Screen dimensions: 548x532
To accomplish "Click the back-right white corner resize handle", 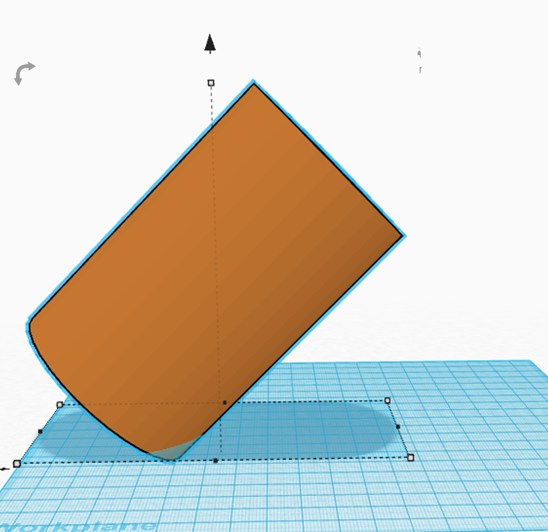I will [x=387, y=400].
